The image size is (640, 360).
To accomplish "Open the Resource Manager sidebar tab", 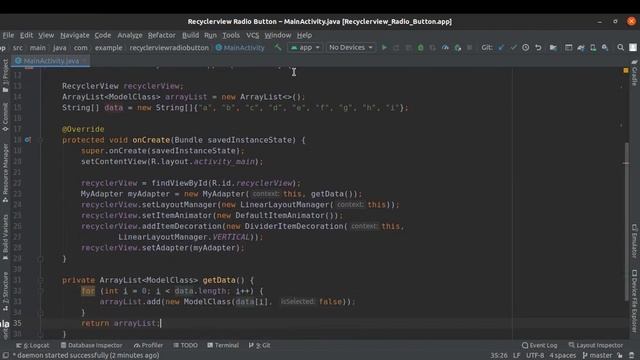I will pyautogui.click(x=5, y=173).
